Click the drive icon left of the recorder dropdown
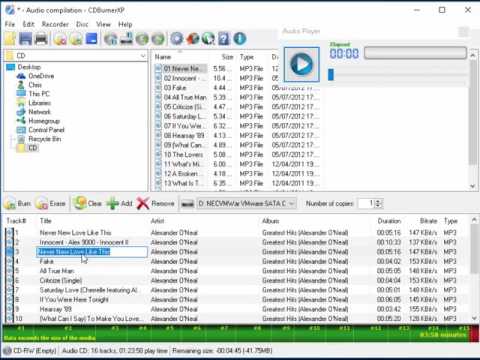The height and width of the screenshot is (360, 480). pyautogui.click(x=187, y=204)
